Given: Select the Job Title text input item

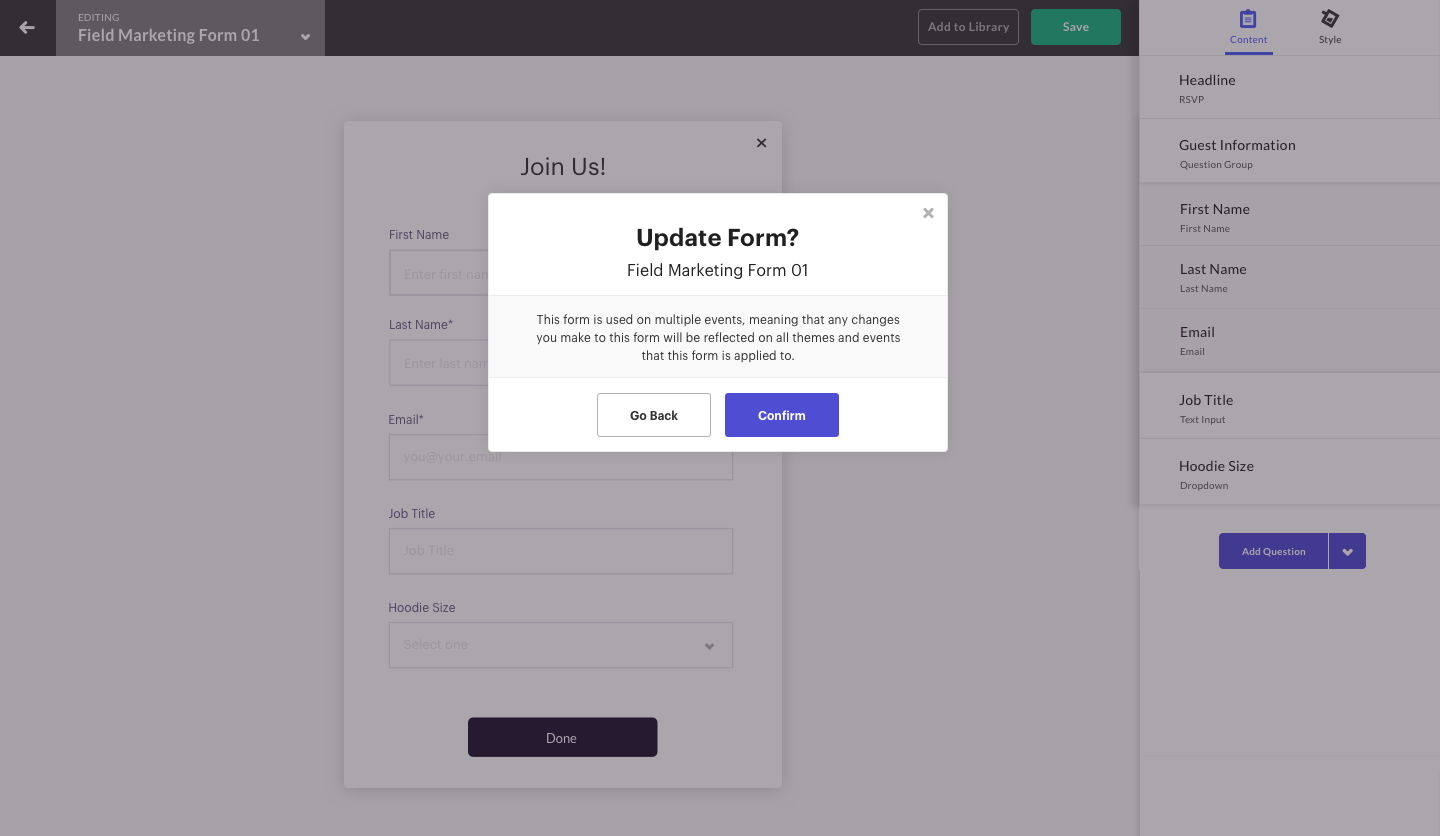Looking at the screenshot, I should tap(1290, 408).
